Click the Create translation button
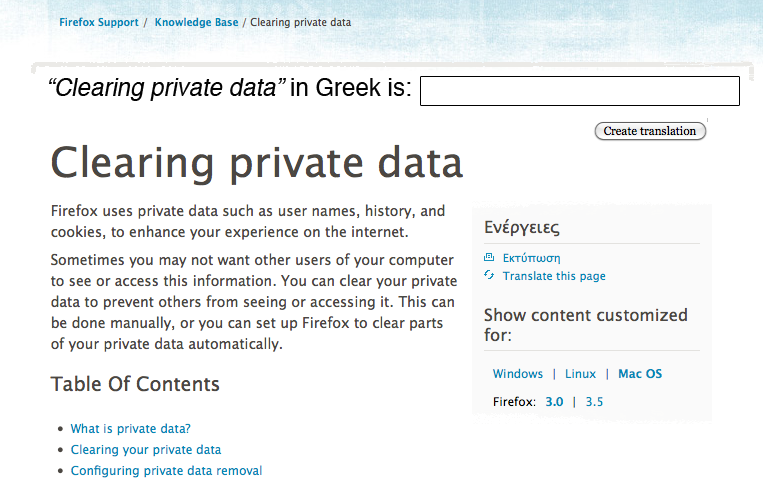 (x=650, y=131)
